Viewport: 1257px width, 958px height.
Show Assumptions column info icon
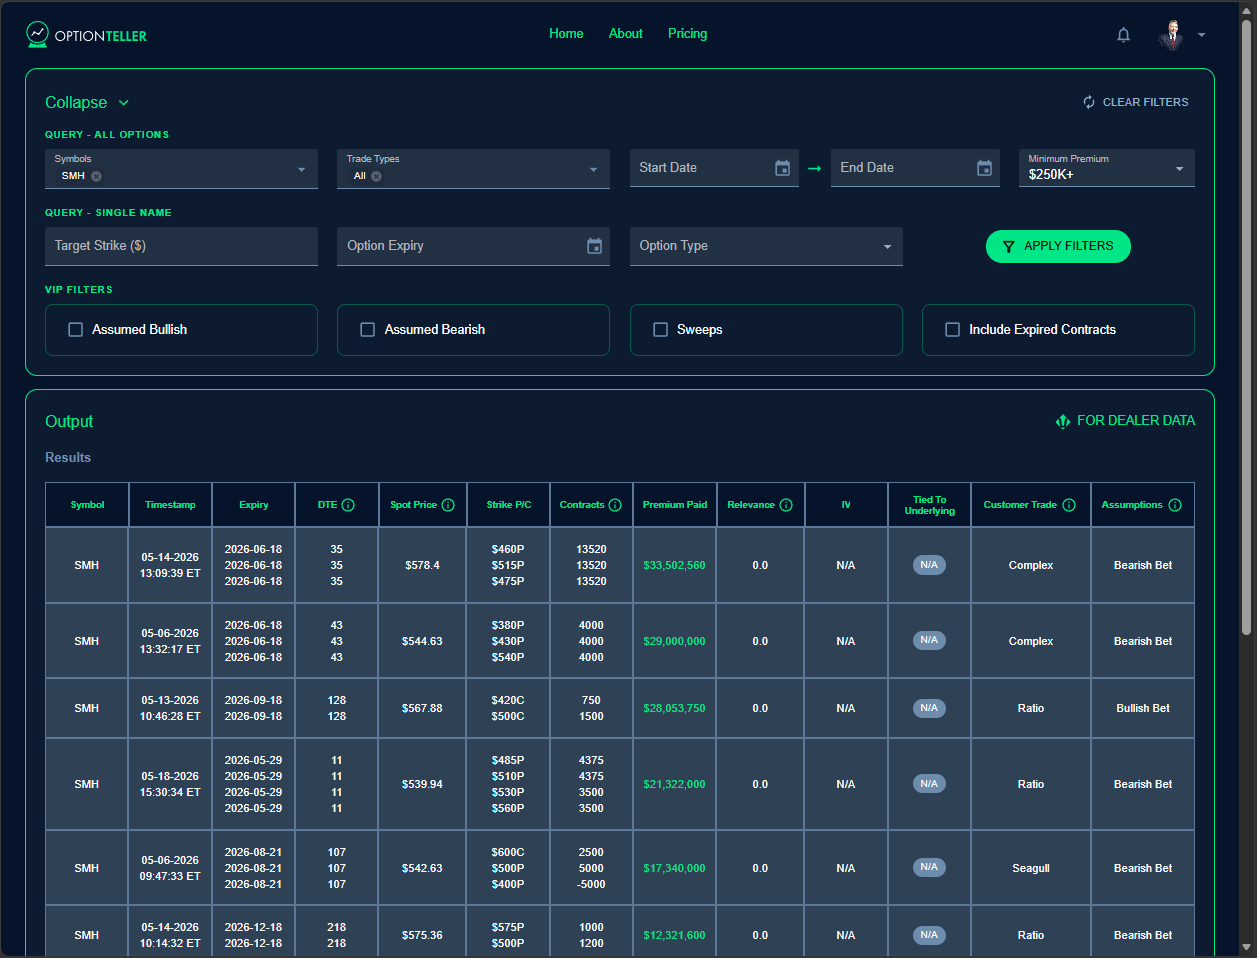1175,505
